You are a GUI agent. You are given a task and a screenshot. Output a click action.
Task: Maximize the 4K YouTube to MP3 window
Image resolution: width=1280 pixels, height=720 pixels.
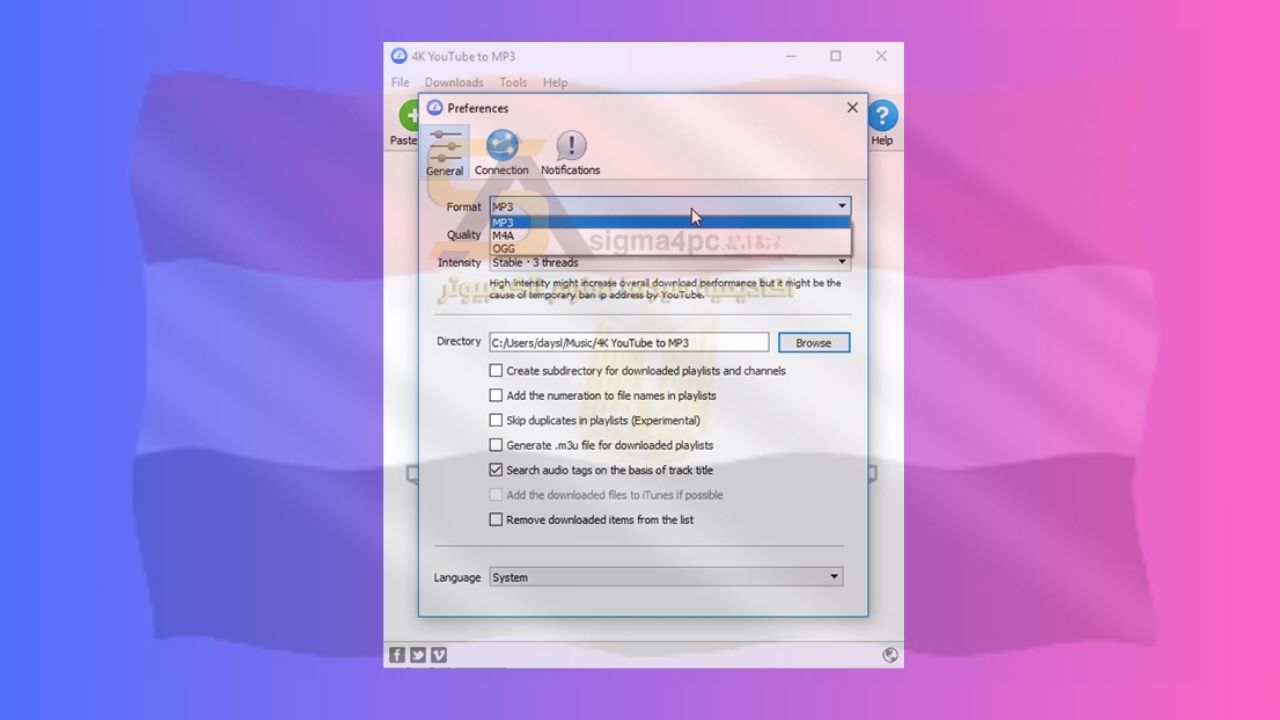click(836, 56)
